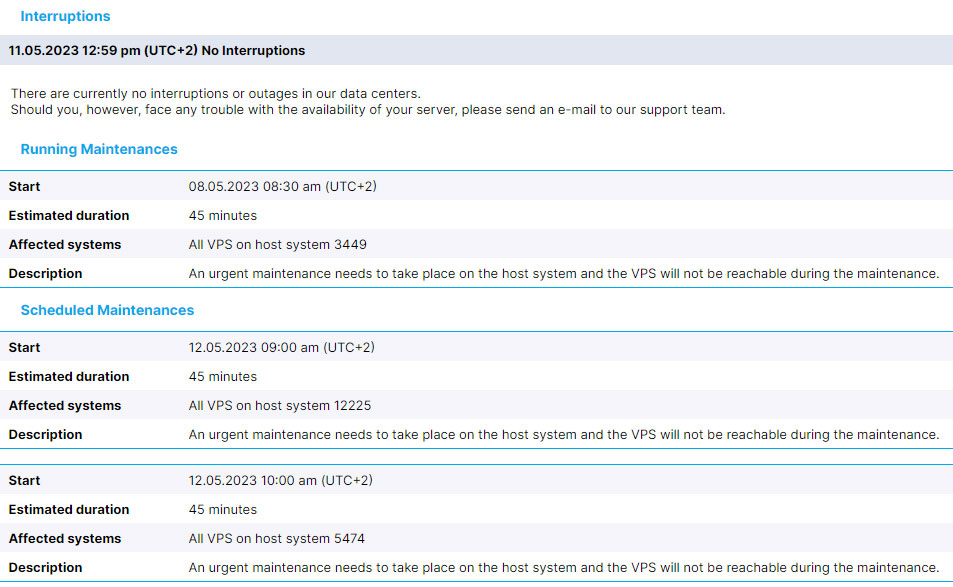The image size is (953, 587).
Task: Click the description text for host 3449 maintenance
Action: click(x=564, y=274)
